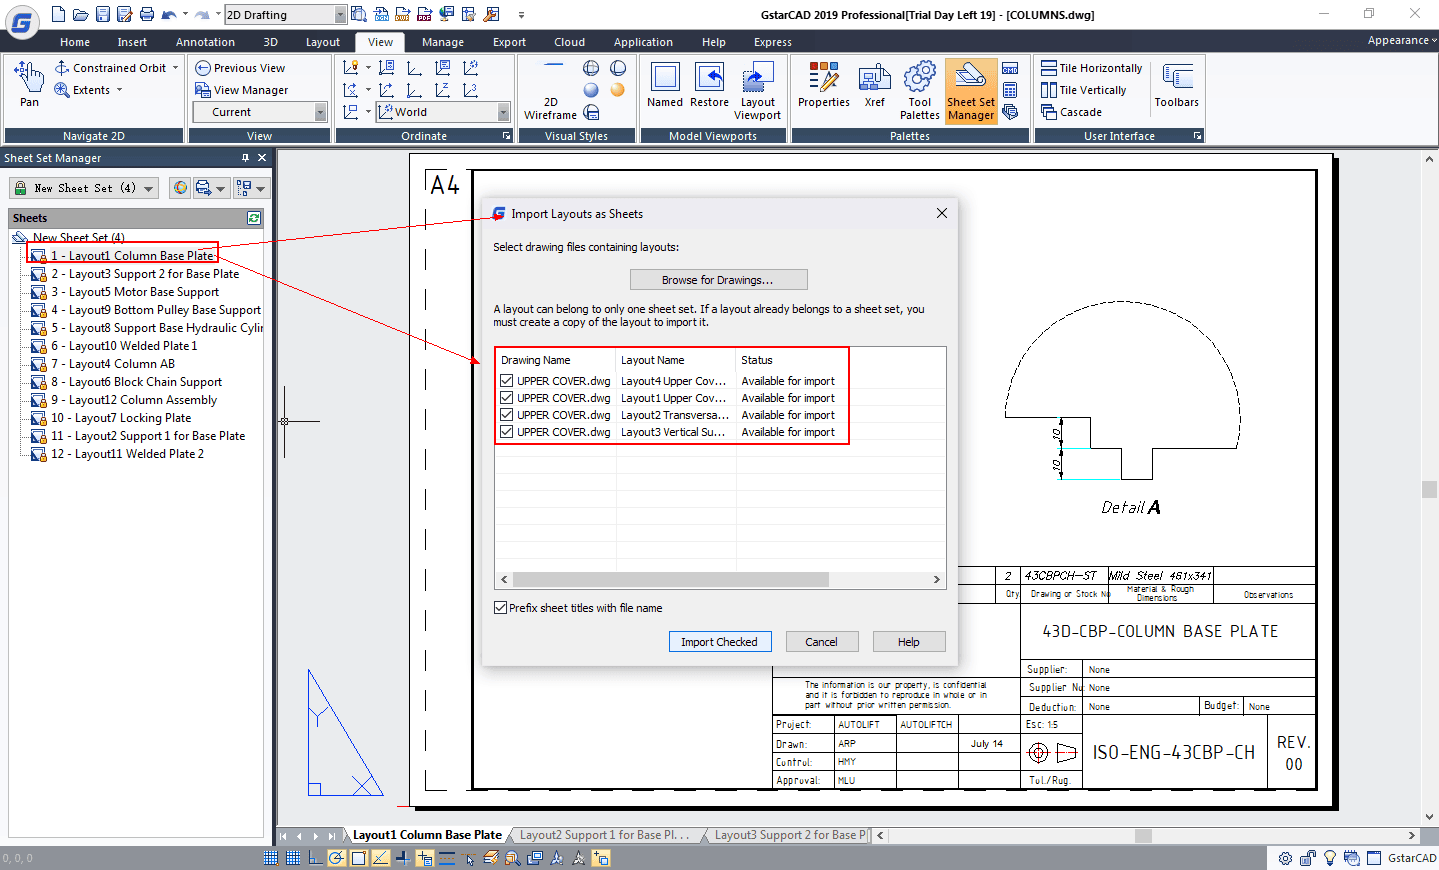Switch to Layout2 Support 1 layout tab
The image size is (1439, 870).
(604, 835)
